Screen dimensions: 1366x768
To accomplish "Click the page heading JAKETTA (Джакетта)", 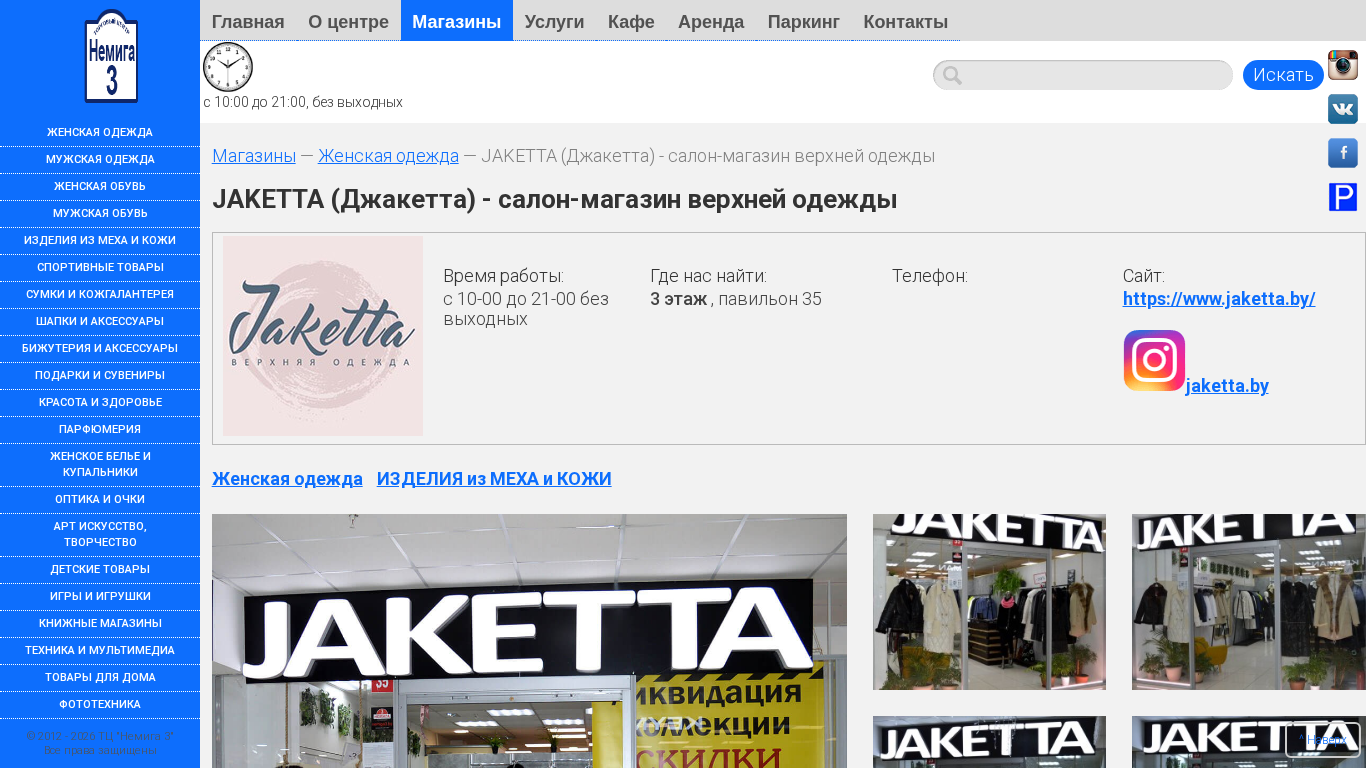I will [554, 199].
